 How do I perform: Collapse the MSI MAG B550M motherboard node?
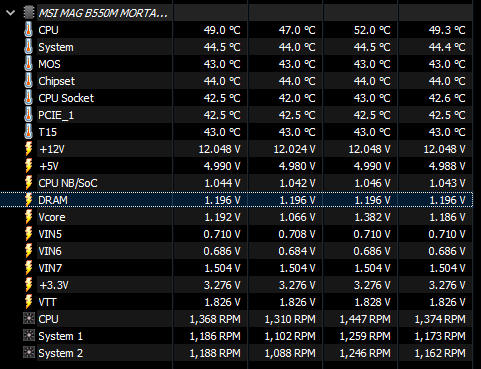click(11, 13)
